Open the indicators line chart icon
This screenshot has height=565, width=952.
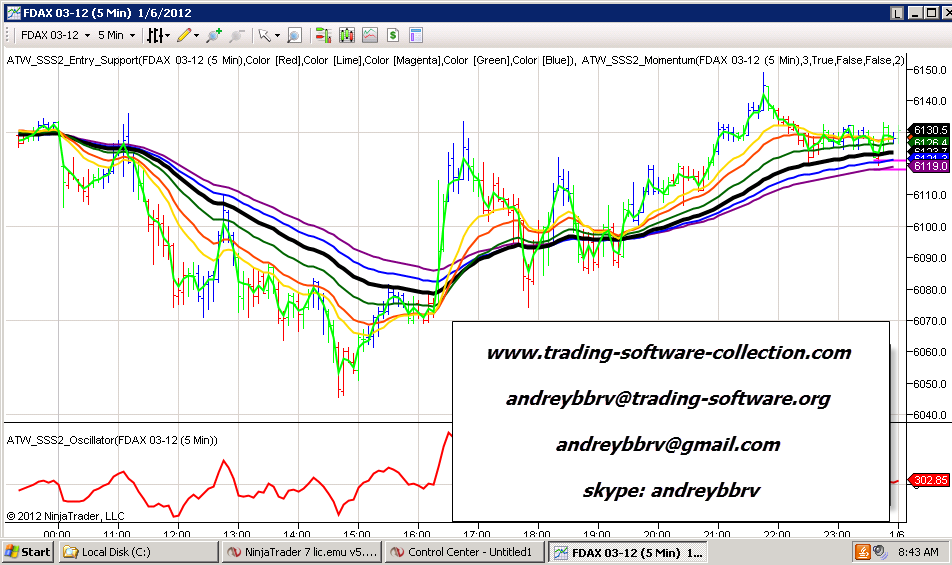pos(370,35)
